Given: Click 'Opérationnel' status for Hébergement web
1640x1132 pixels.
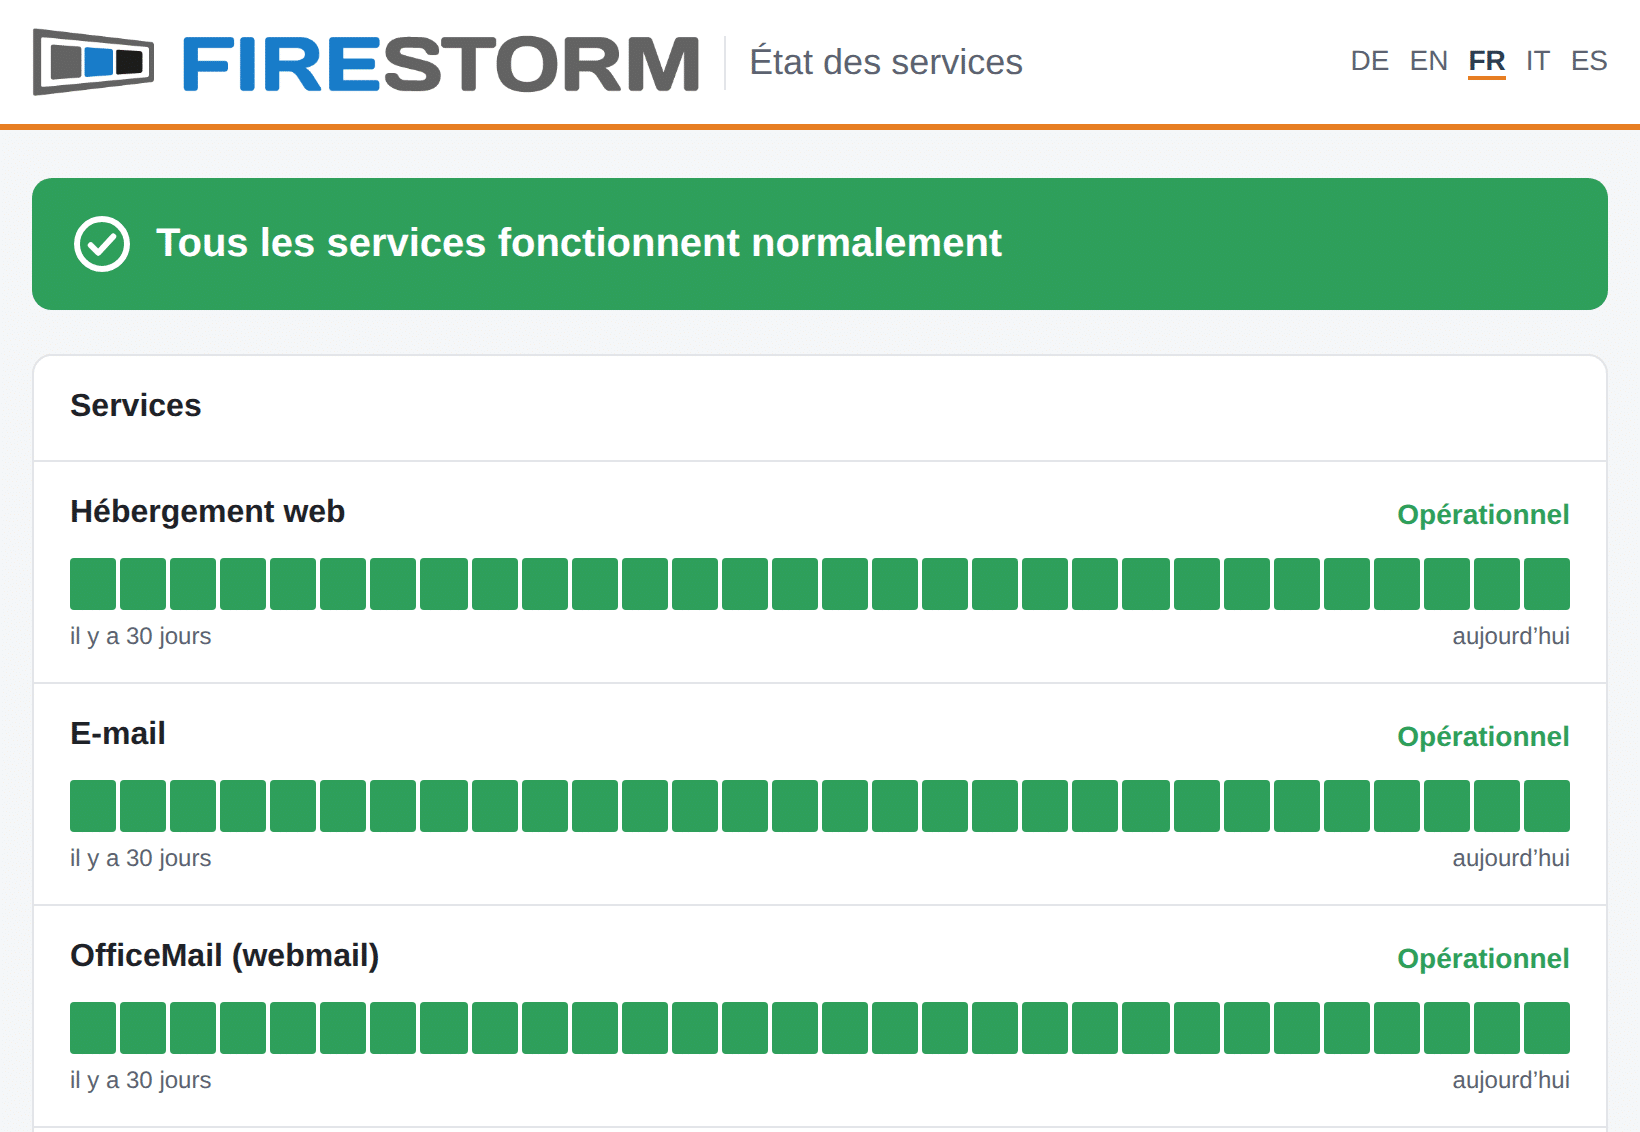Looking at the screenshot, I should tap(1483, 515).
